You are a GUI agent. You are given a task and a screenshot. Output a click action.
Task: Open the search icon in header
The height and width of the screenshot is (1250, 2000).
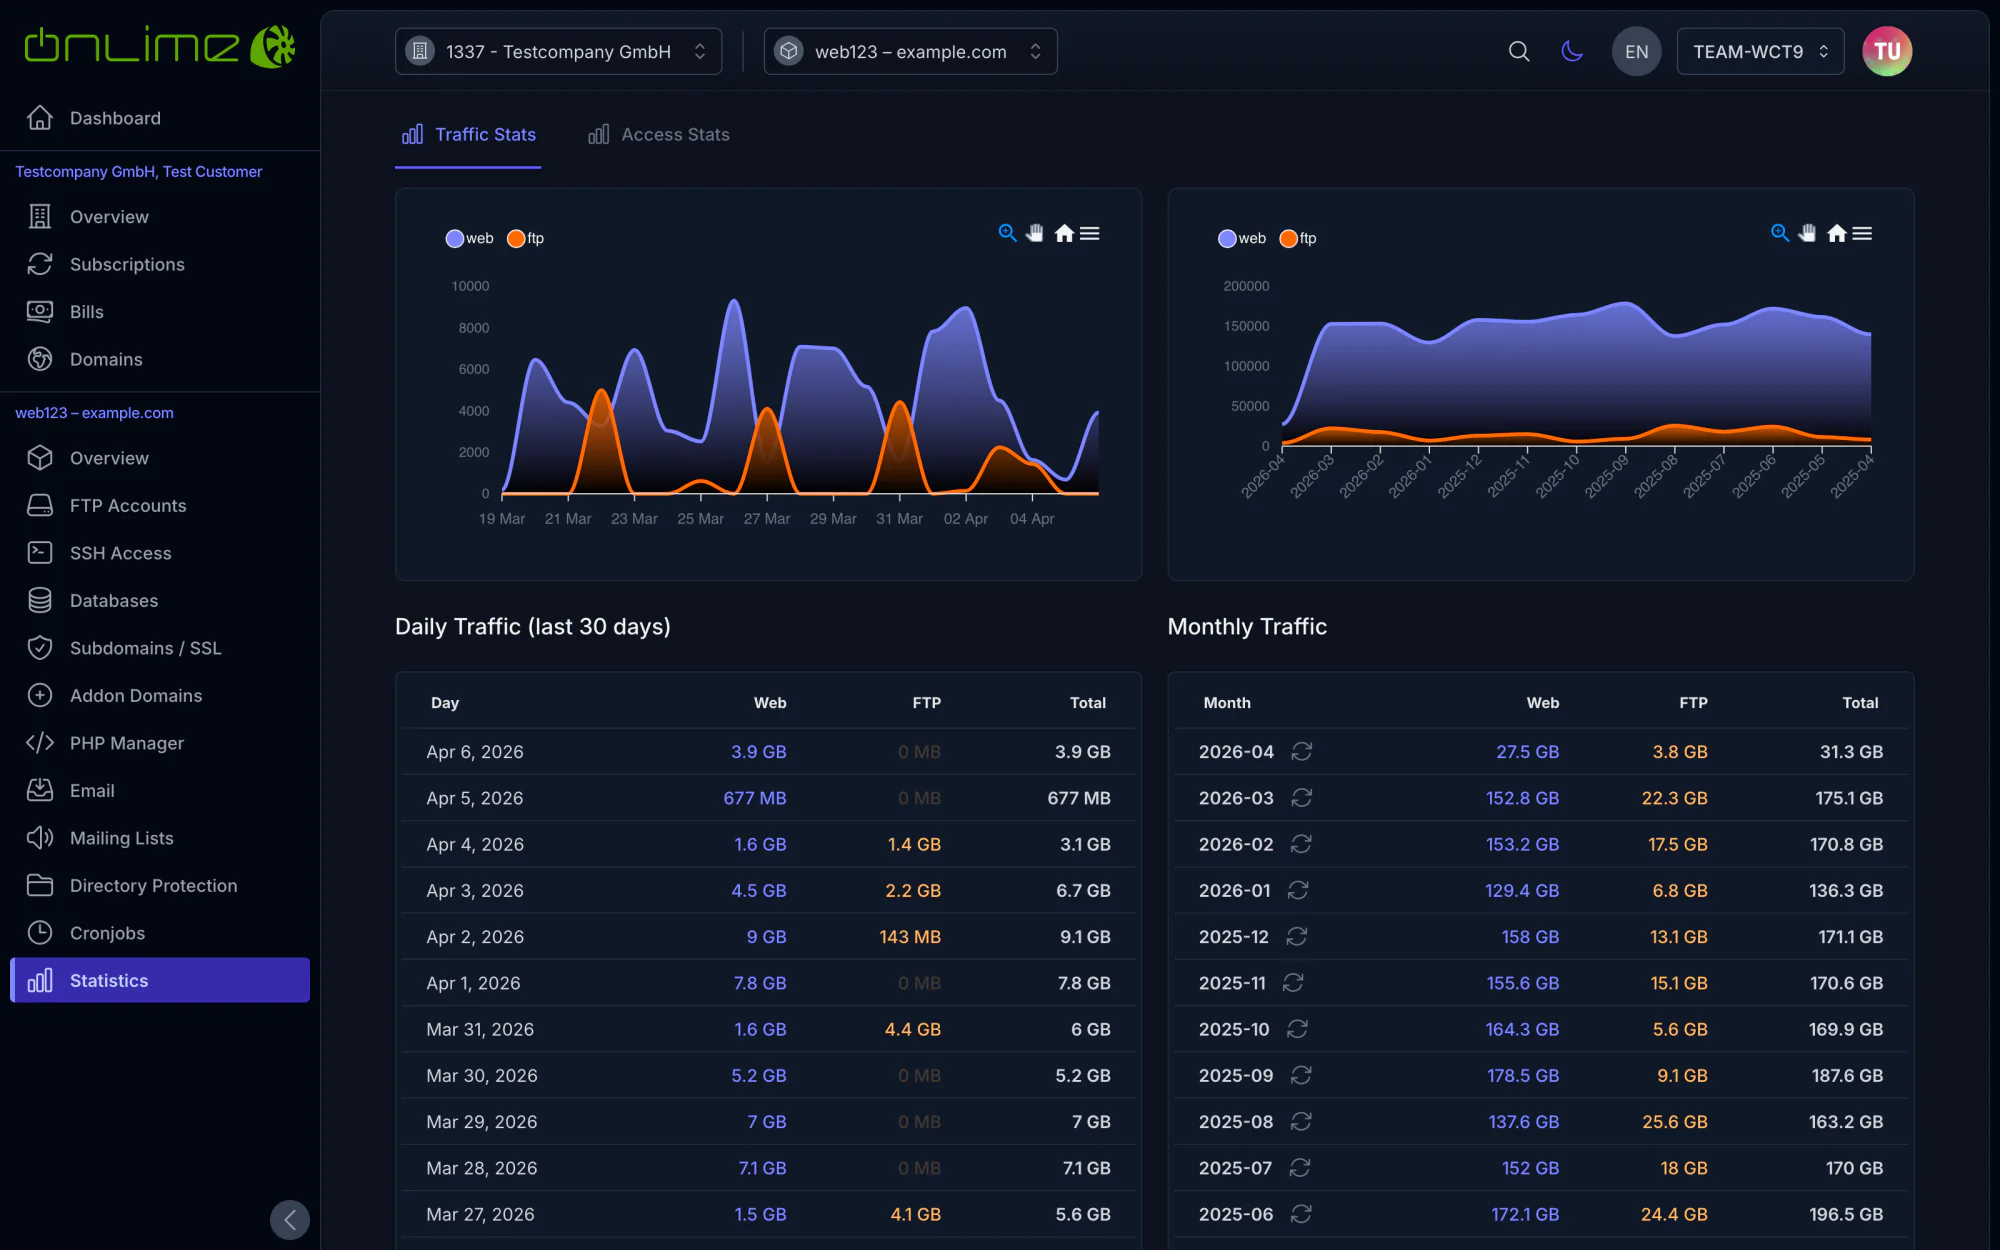1518,51
